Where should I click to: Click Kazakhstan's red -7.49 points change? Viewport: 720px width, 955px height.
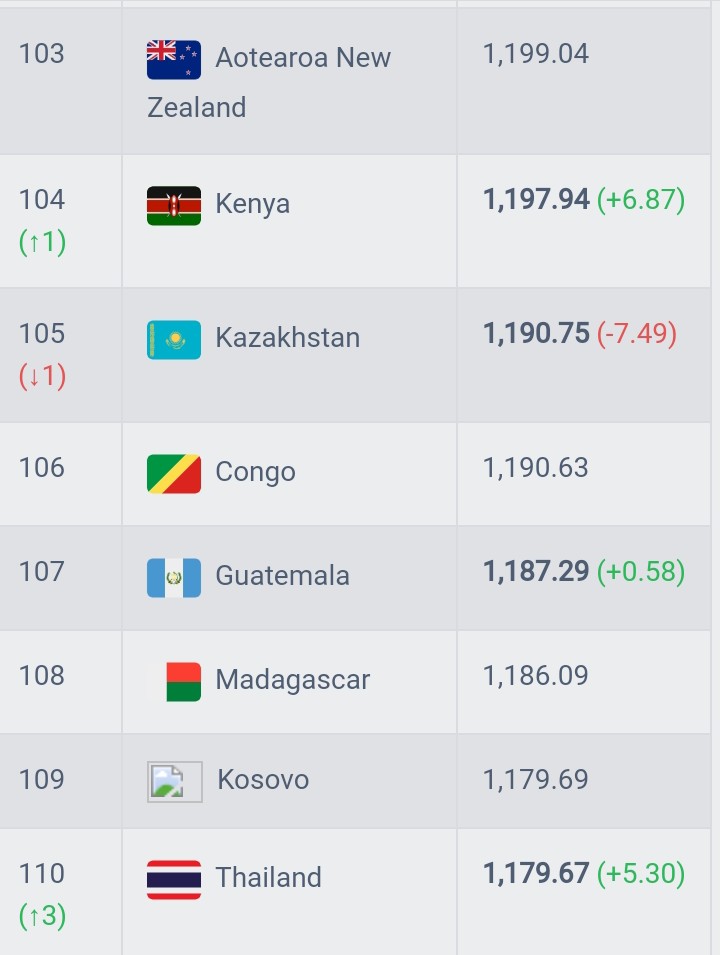pos(637,334)
